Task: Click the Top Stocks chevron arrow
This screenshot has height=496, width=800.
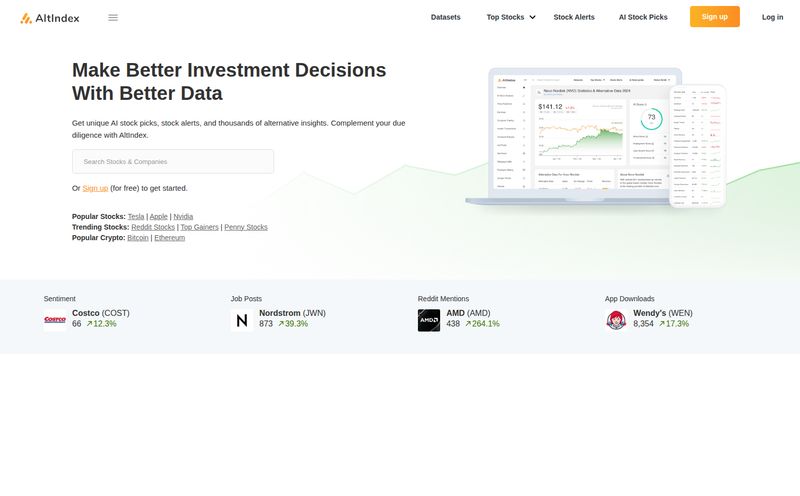Action: pyautogui.click(x=532, y=17)
